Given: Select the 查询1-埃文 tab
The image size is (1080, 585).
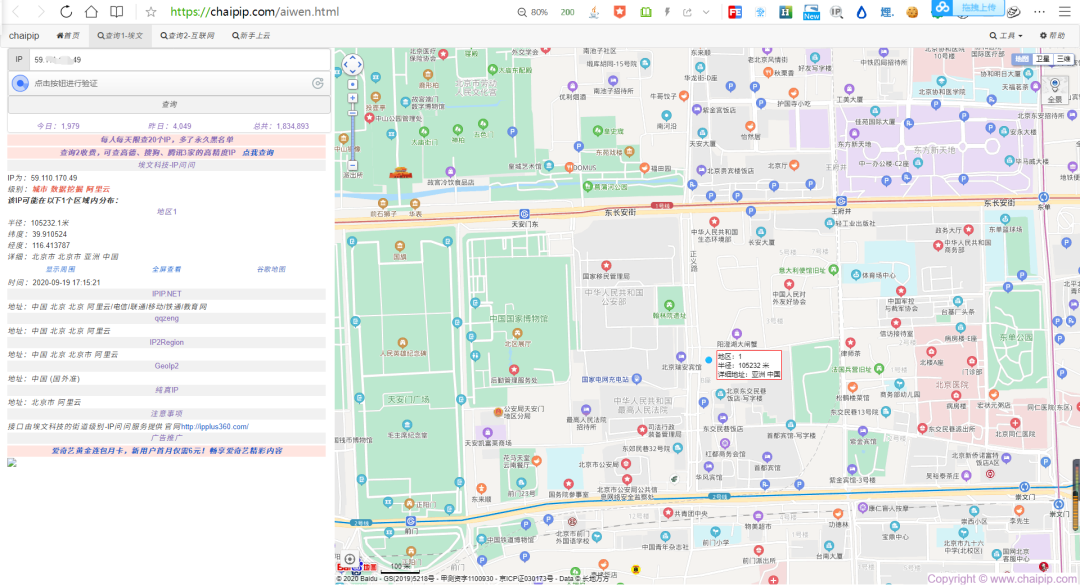Looking at the screenshot, I should click(120, 35).
